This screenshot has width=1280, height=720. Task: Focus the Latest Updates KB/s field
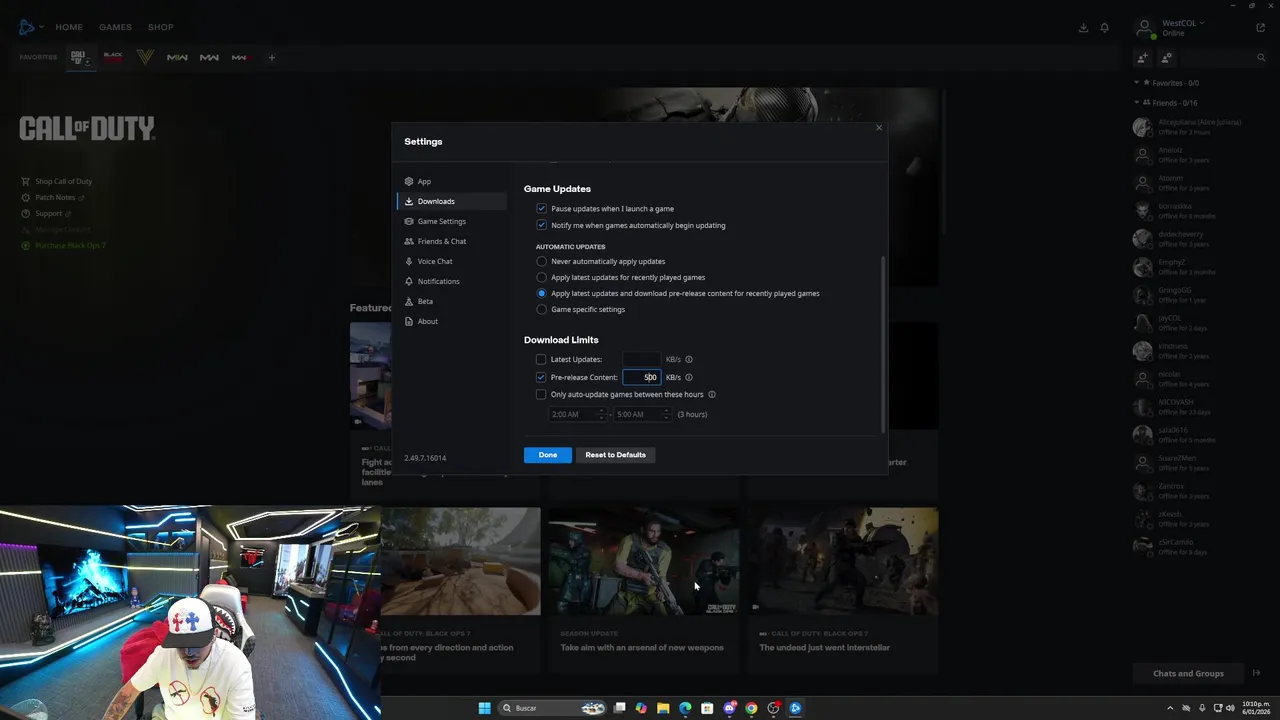click(x=642, y=359)
